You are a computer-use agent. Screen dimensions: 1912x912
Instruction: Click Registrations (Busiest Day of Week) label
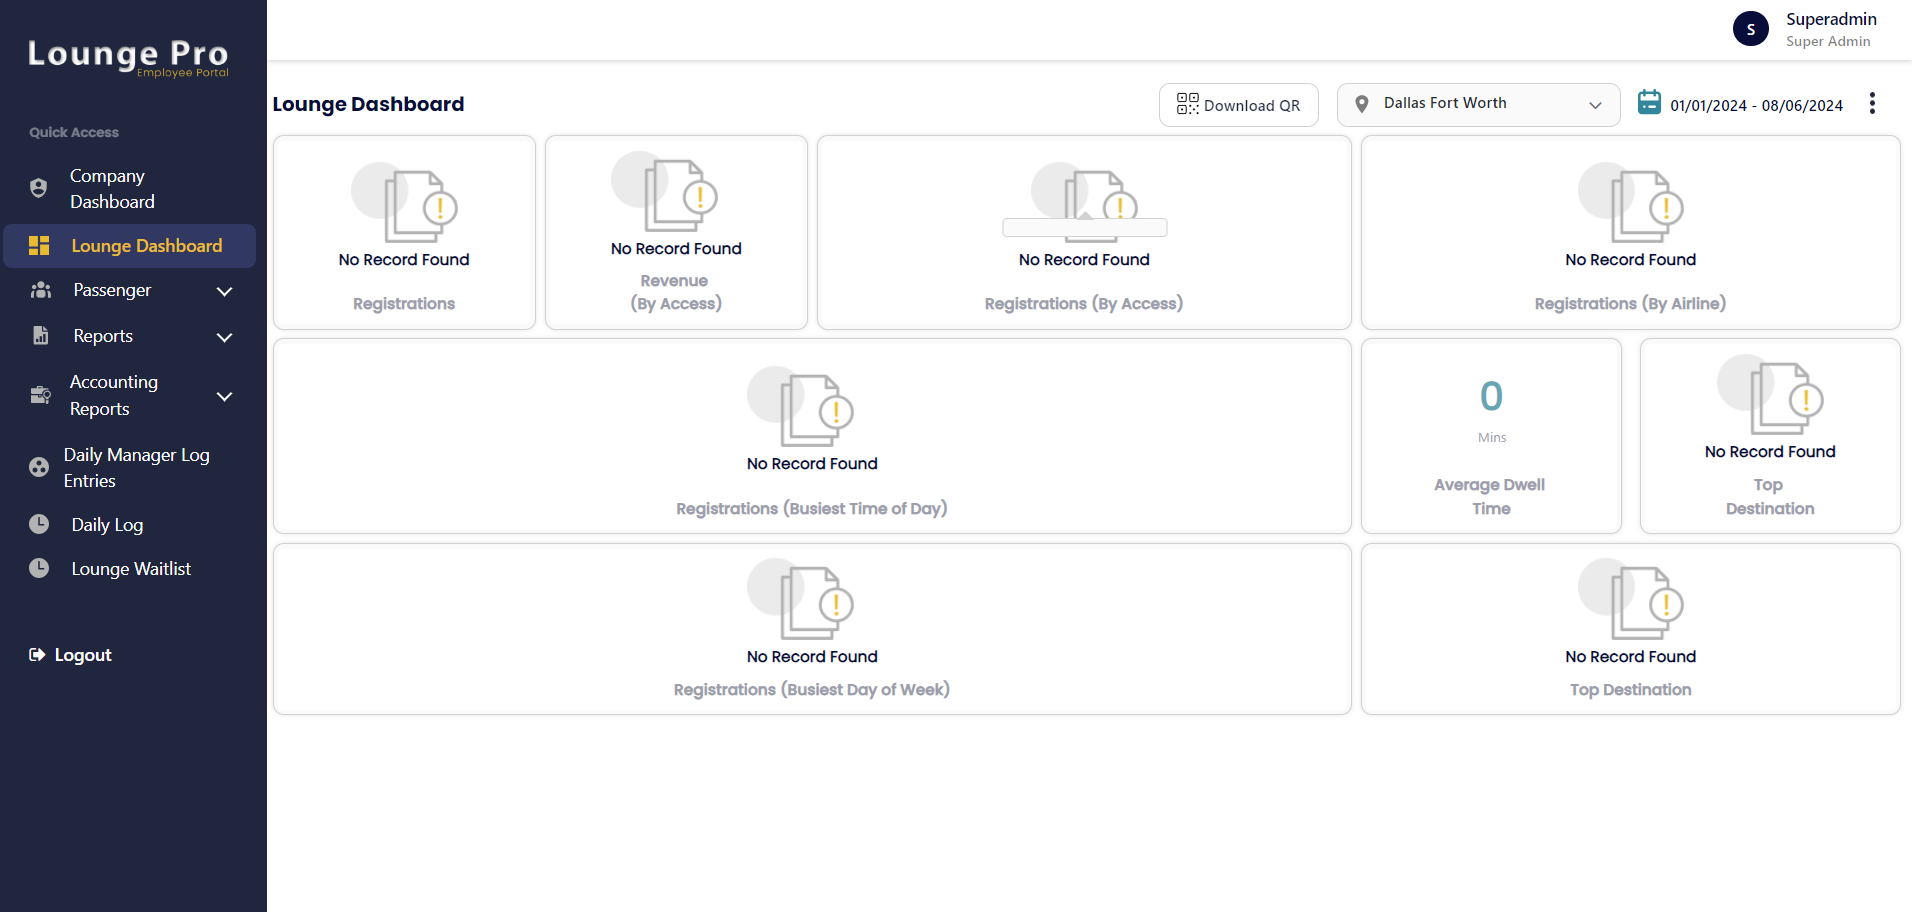pos(811,689)
